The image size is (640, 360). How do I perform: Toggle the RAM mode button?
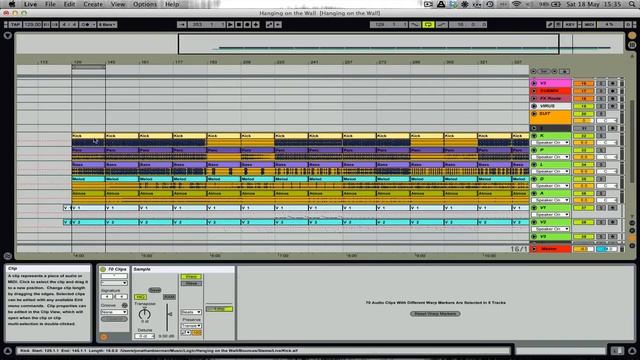169,297
